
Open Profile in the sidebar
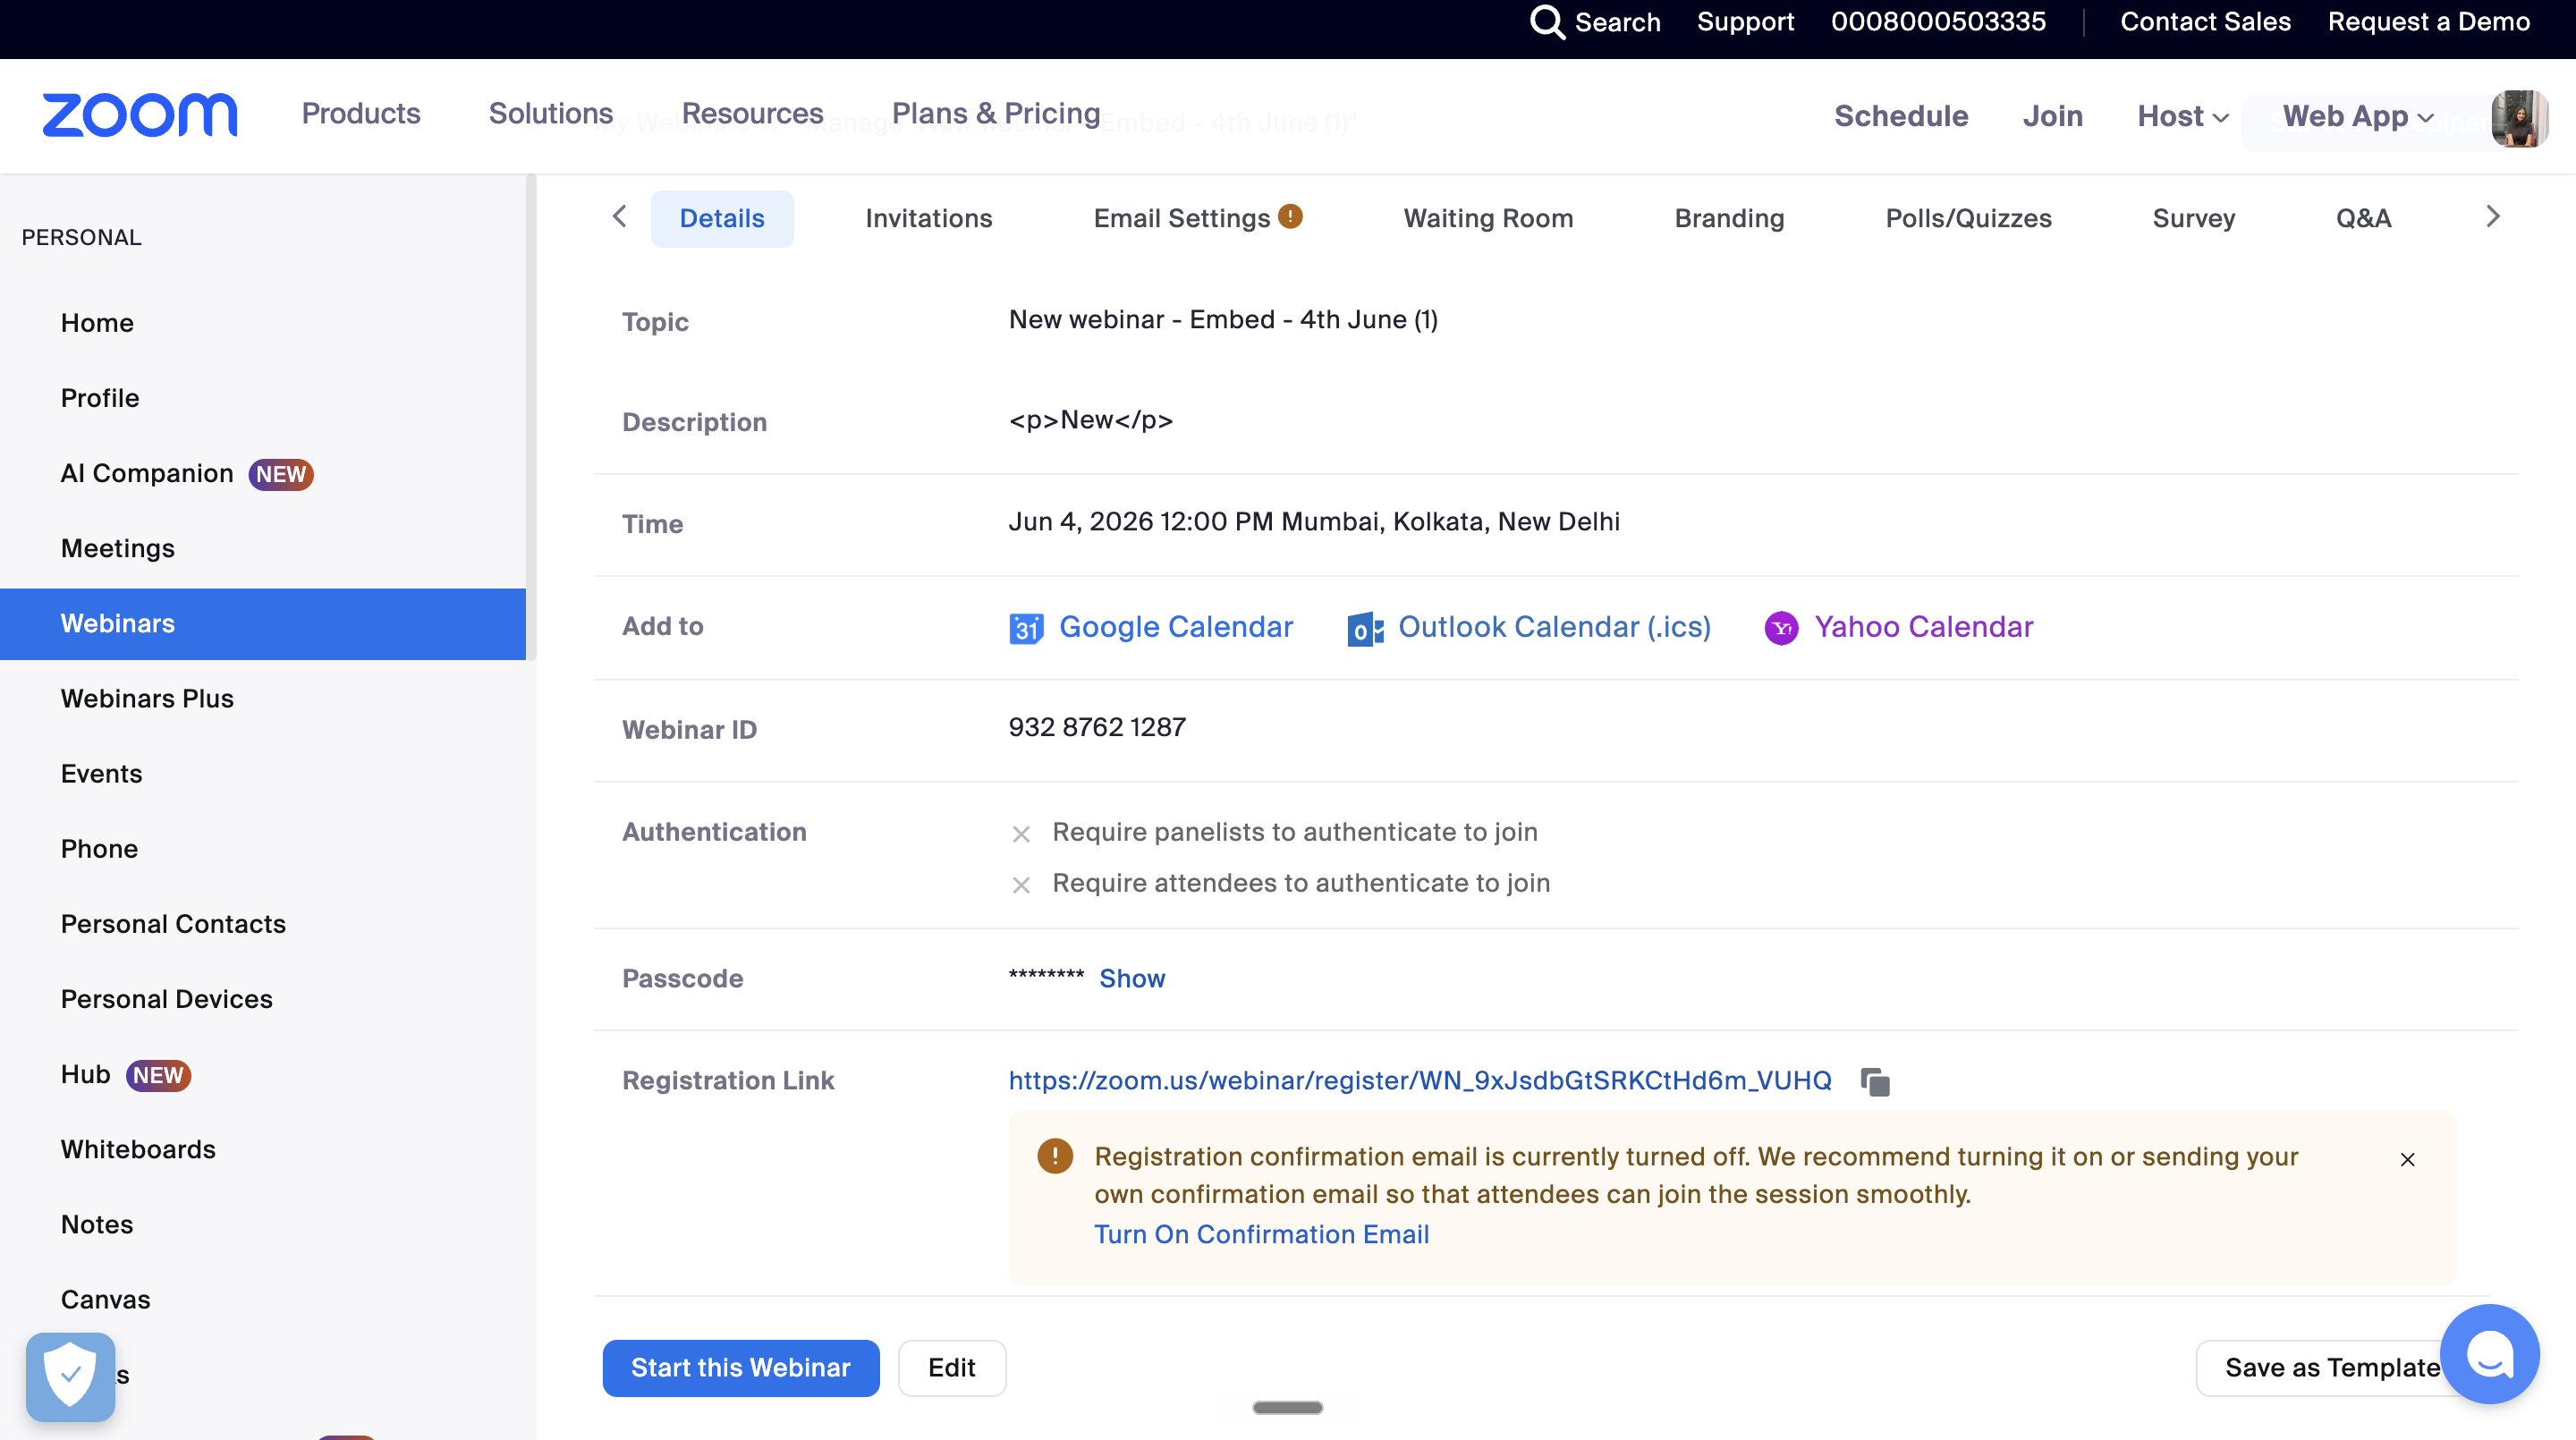tap(100, 398)
